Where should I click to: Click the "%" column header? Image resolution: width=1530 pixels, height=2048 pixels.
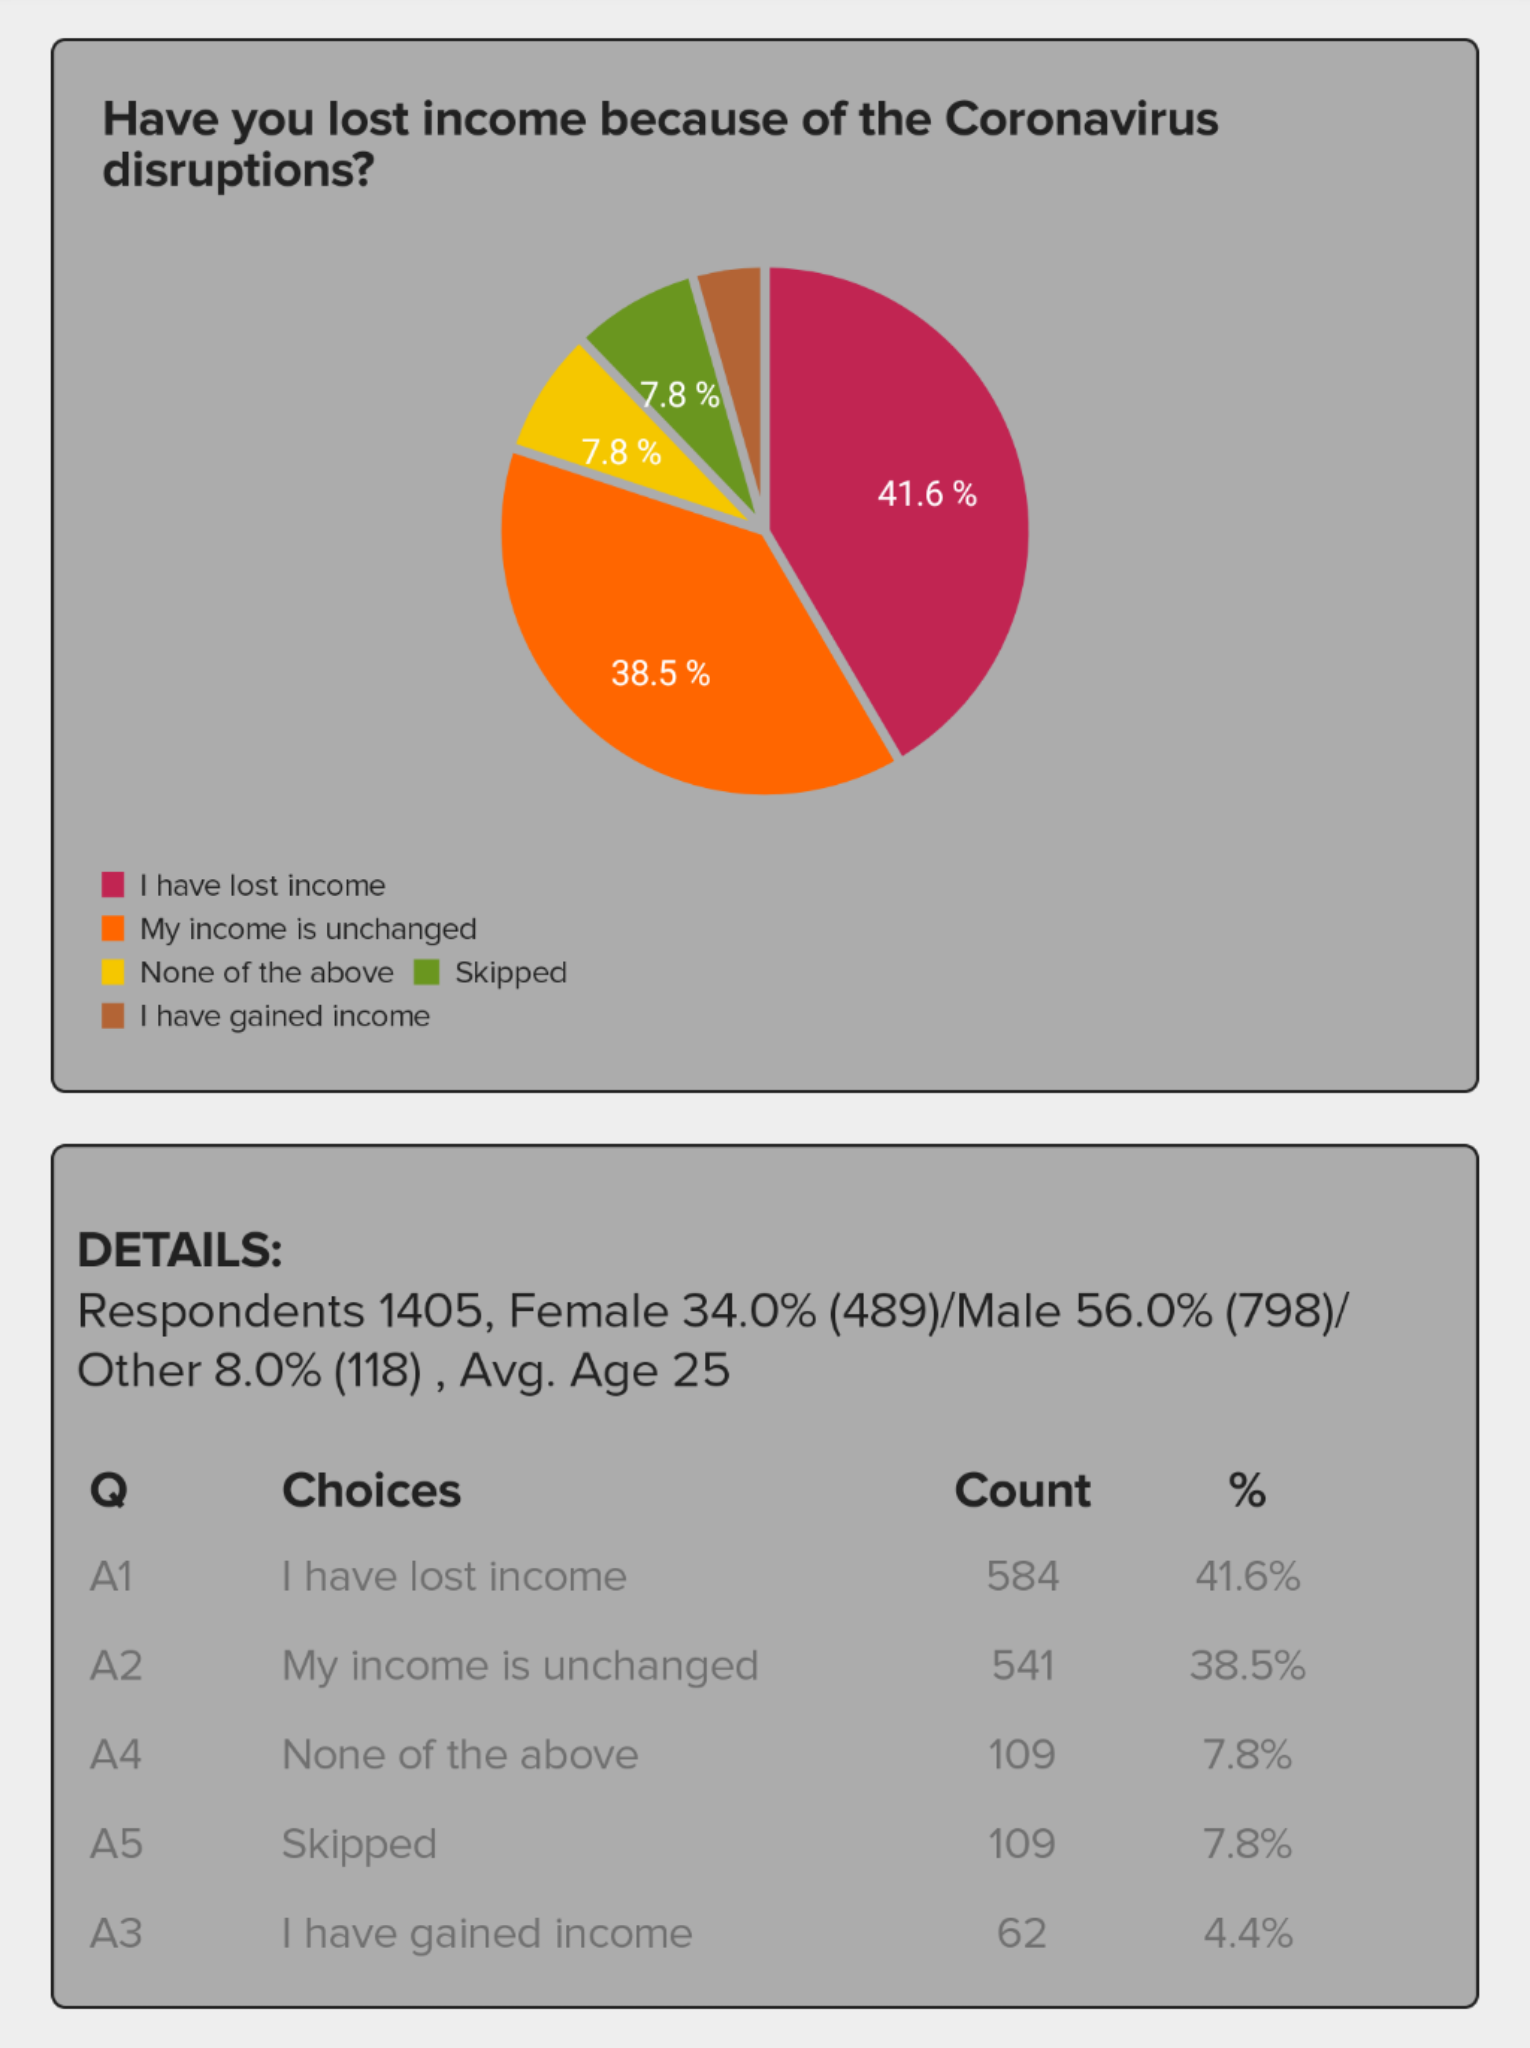coord(1247,1490)
